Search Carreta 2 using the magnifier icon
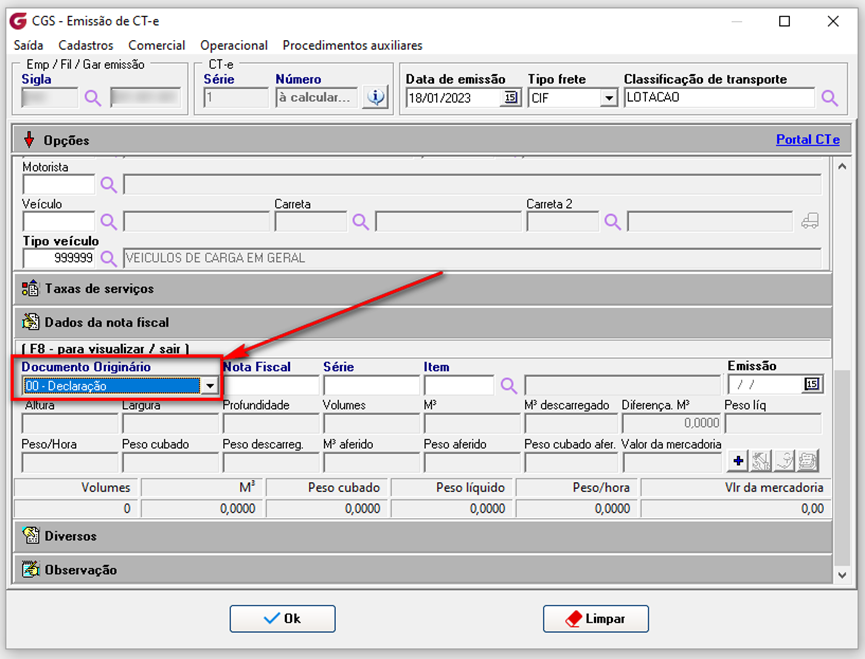This screenshot has width=865, height=659. coord(612,222)
